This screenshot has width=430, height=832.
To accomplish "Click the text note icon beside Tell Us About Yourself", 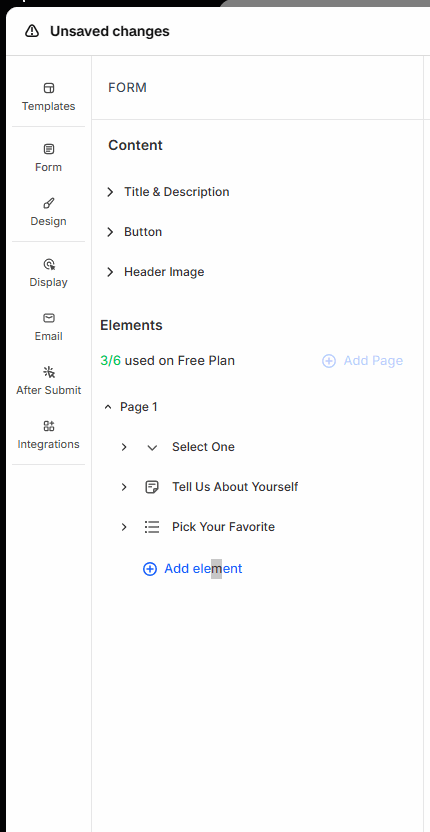I will coord(152,487).
